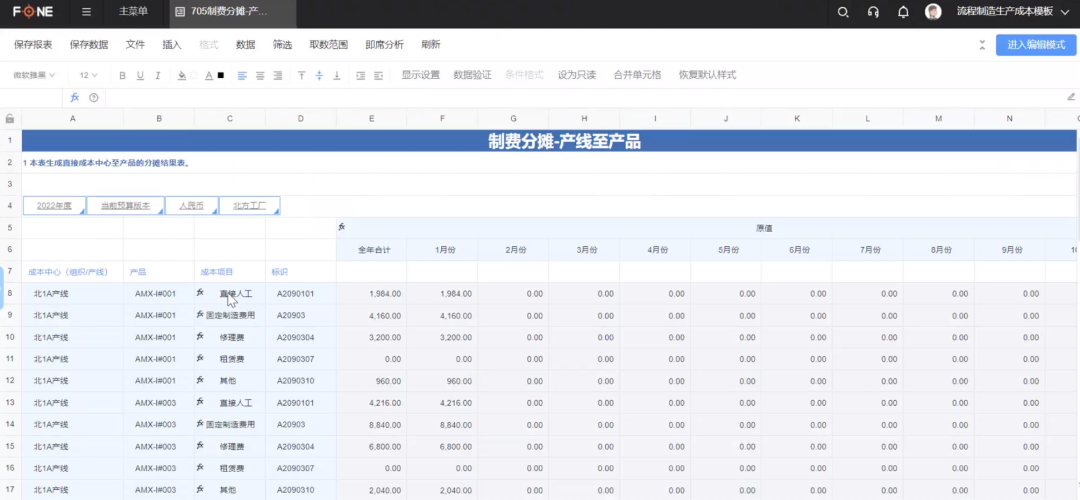Align cell content to bottom
This screenshot has width=1080, height=500.
tap(337, 75)
